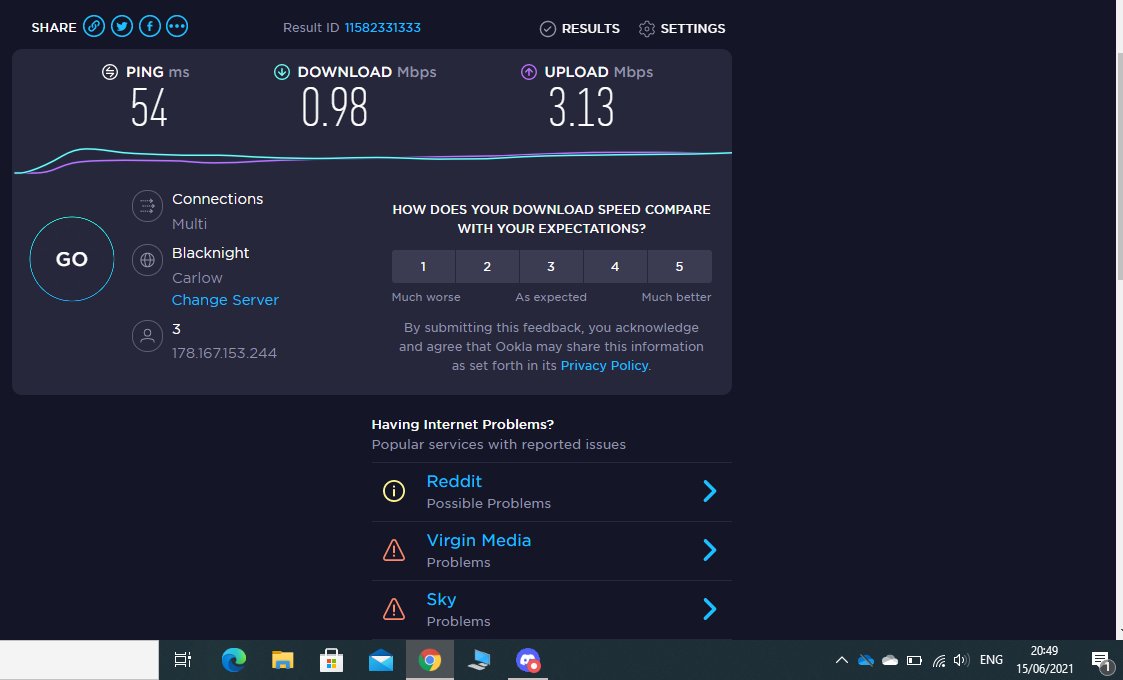
Task: Open the clock showing 20:49
Action: (1044, 660)
